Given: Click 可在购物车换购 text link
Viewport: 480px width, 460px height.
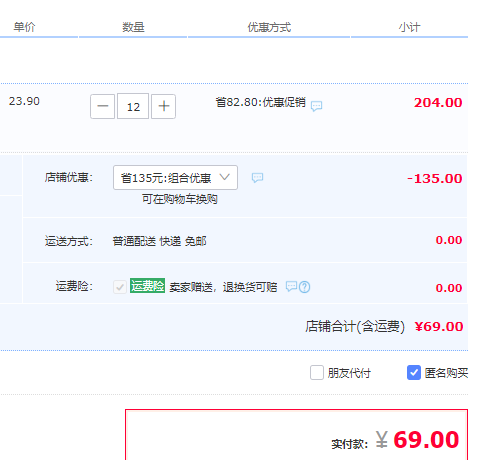Looking at the screenshot, I should click(x=180, y=199).
